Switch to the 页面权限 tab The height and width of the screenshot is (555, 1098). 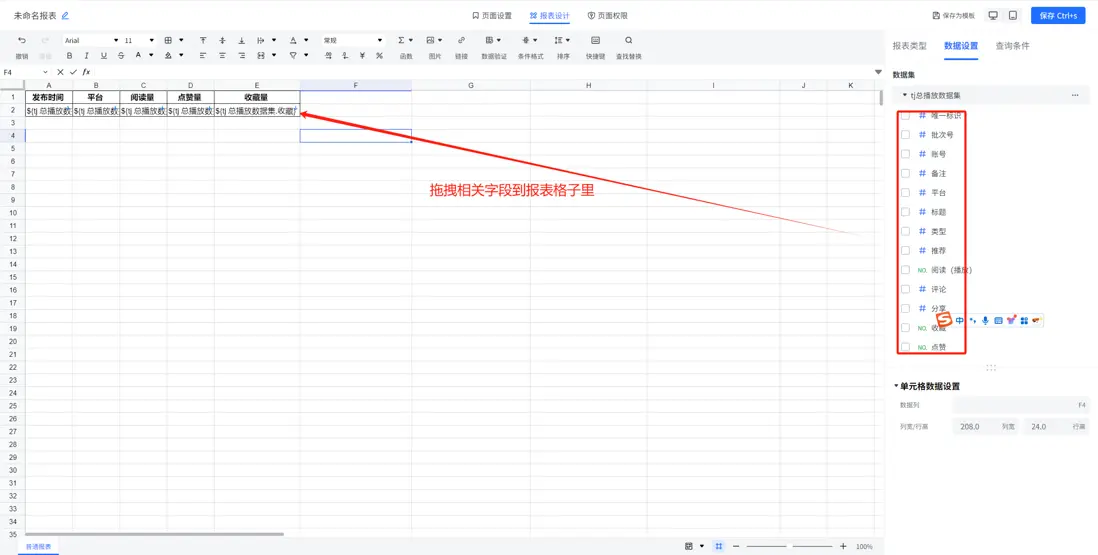[x=607, y=15]
